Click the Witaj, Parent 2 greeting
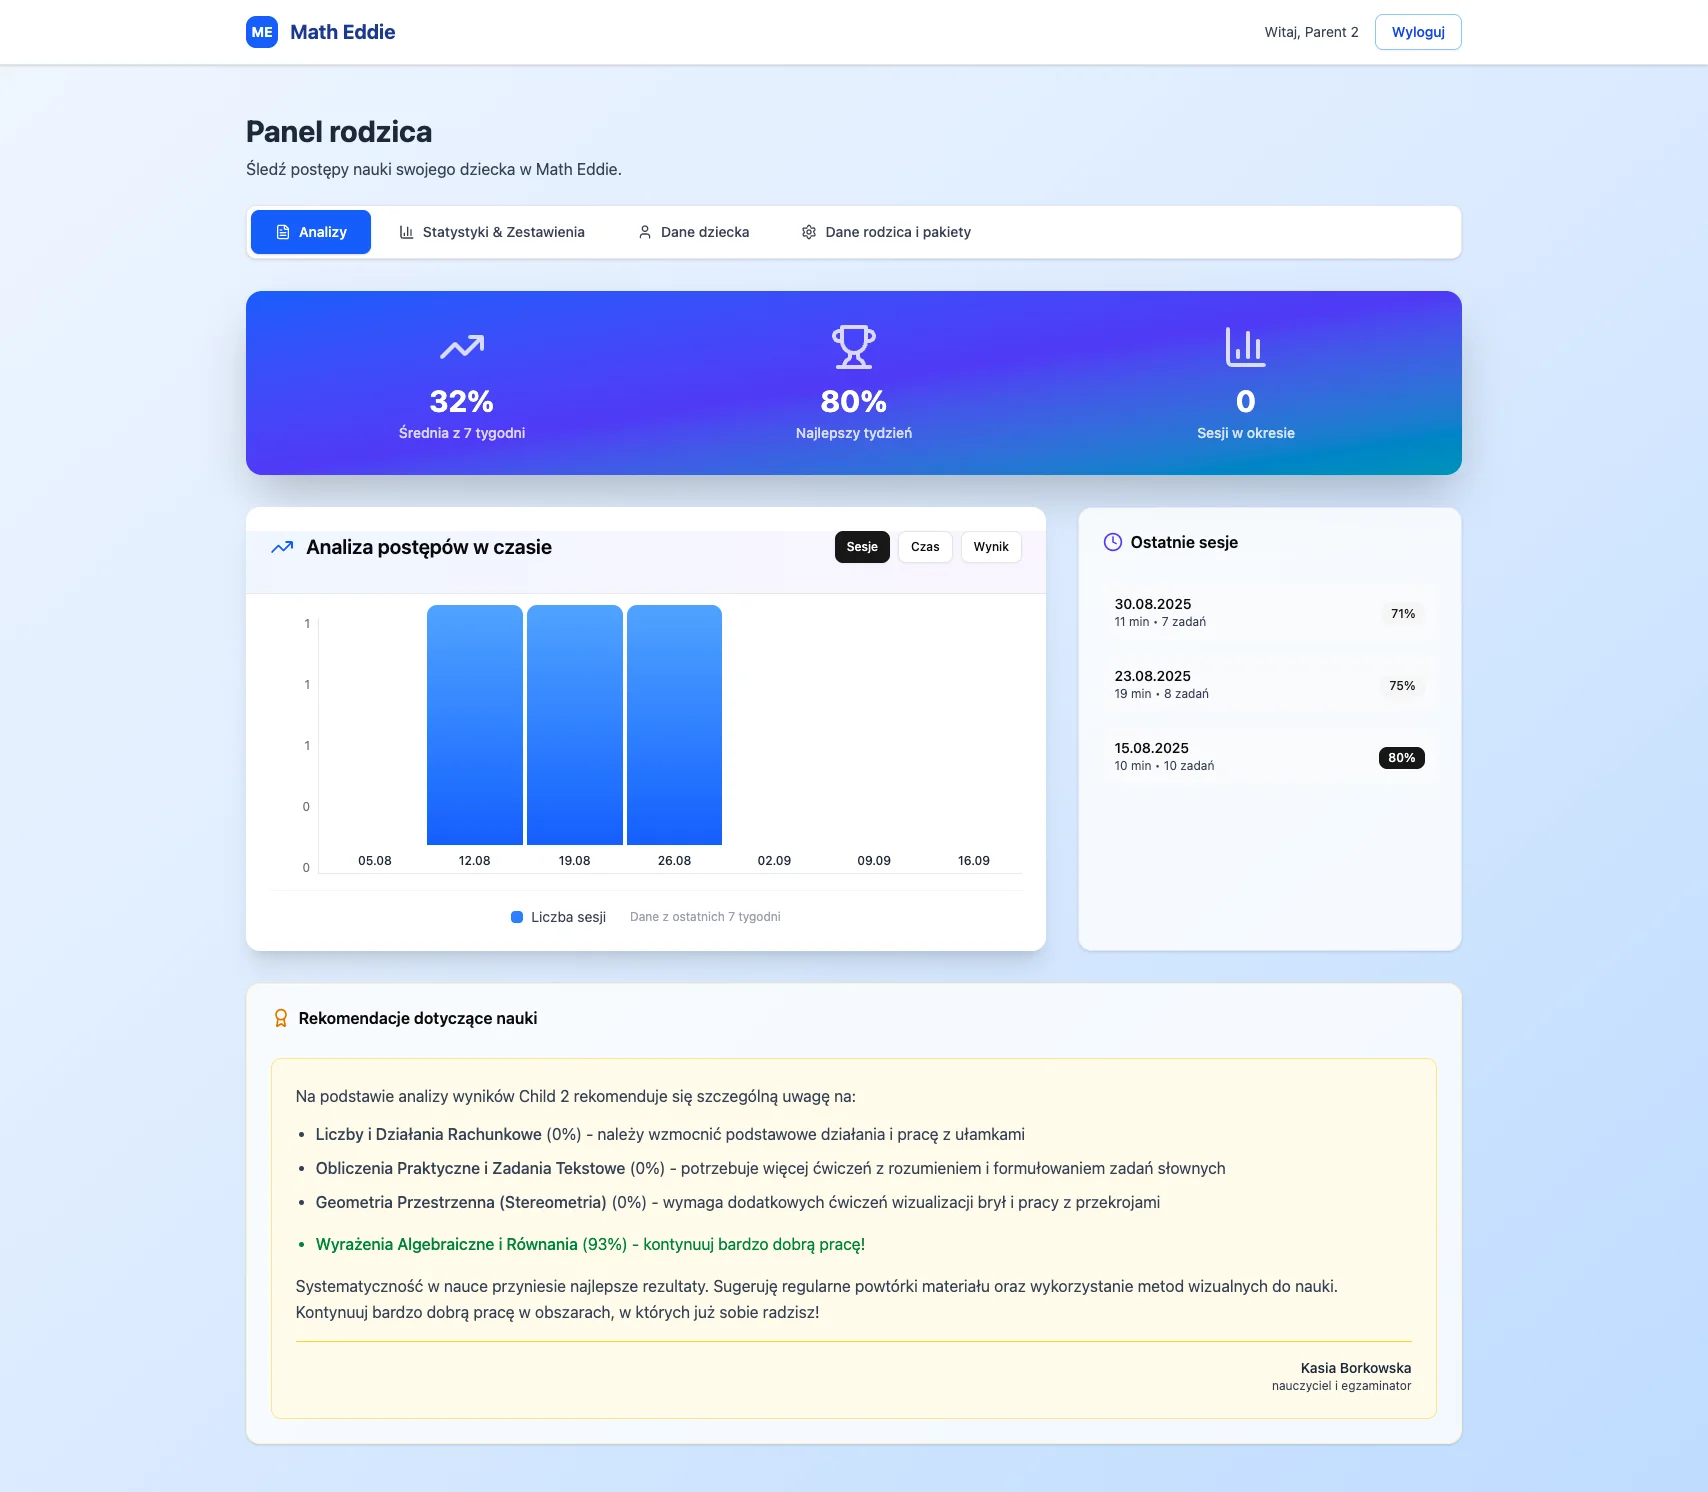Viewport: 1708px width, 1492px height. tap(1311, 31)
